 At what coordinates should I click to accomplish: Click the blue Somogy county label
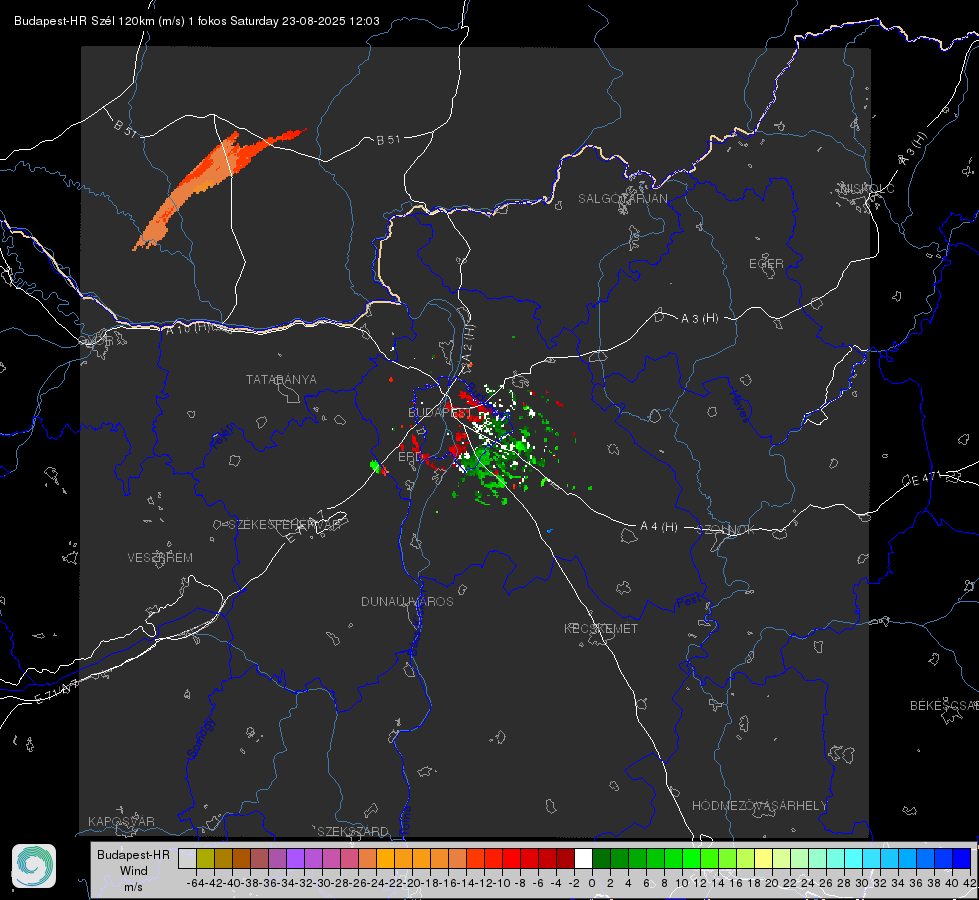coord(200,738)
